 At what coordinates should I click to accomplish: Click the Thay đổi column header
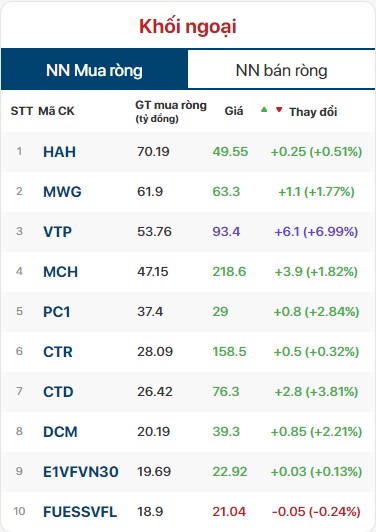tap(313, 112)
